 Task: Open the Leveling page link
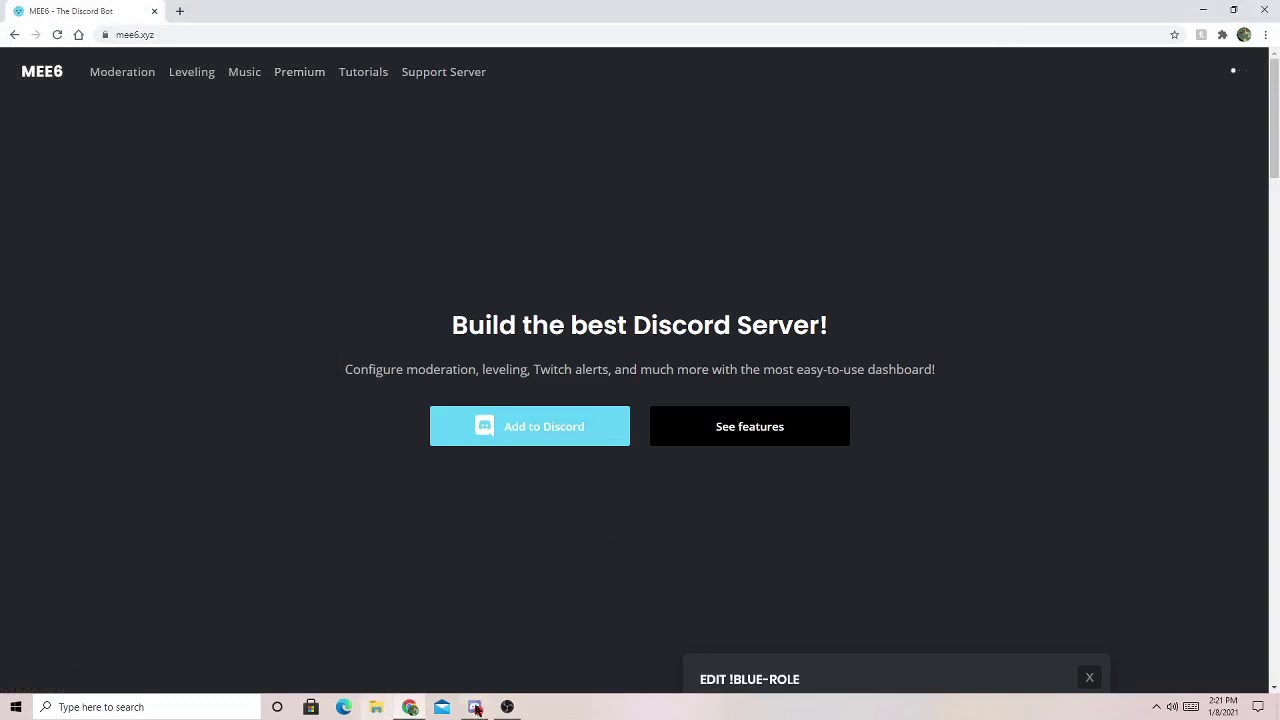[191, 72]
